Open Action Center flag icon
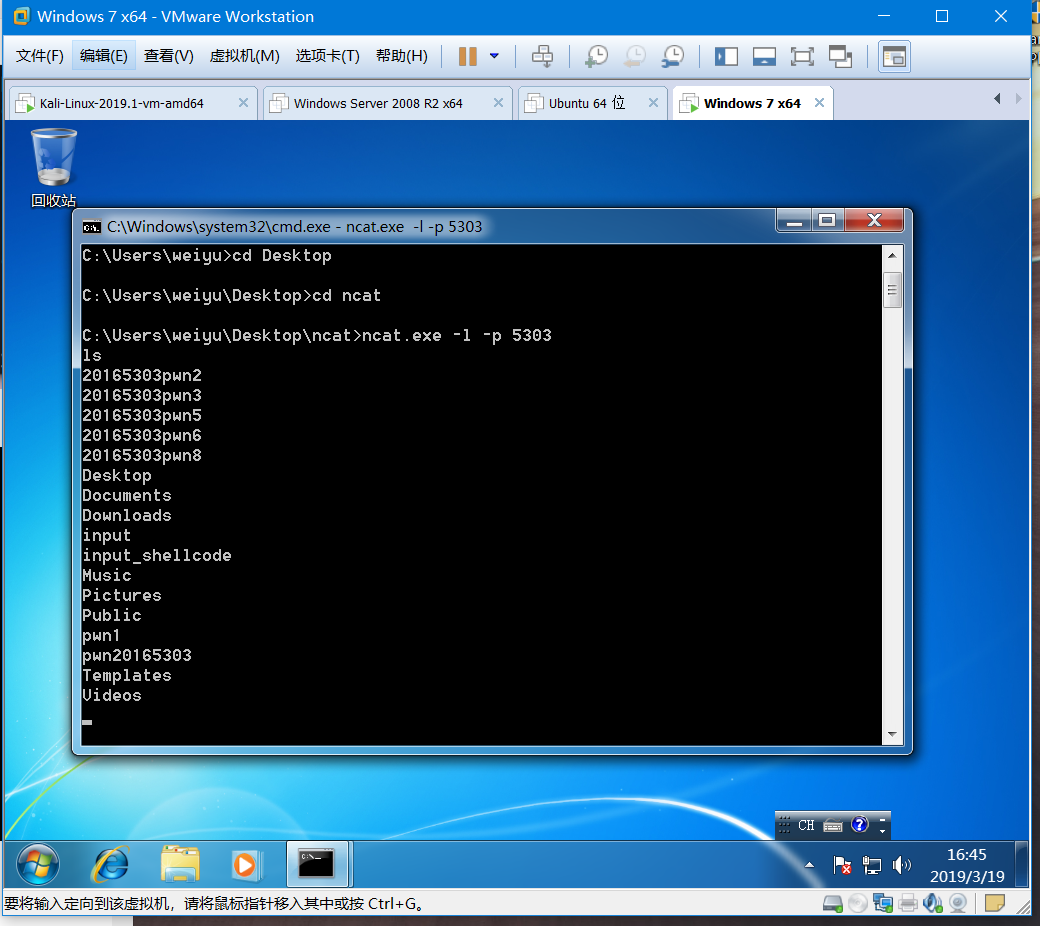 click(842, 865)
